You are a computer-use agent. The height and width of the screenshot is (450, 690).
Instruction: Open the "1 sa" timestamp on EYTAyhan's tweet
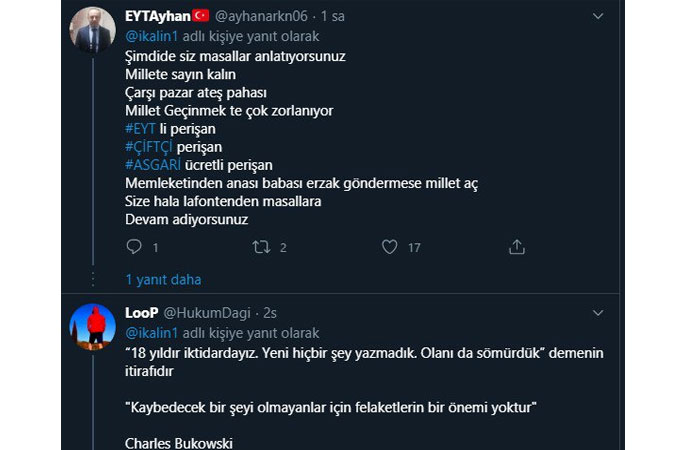335,17
